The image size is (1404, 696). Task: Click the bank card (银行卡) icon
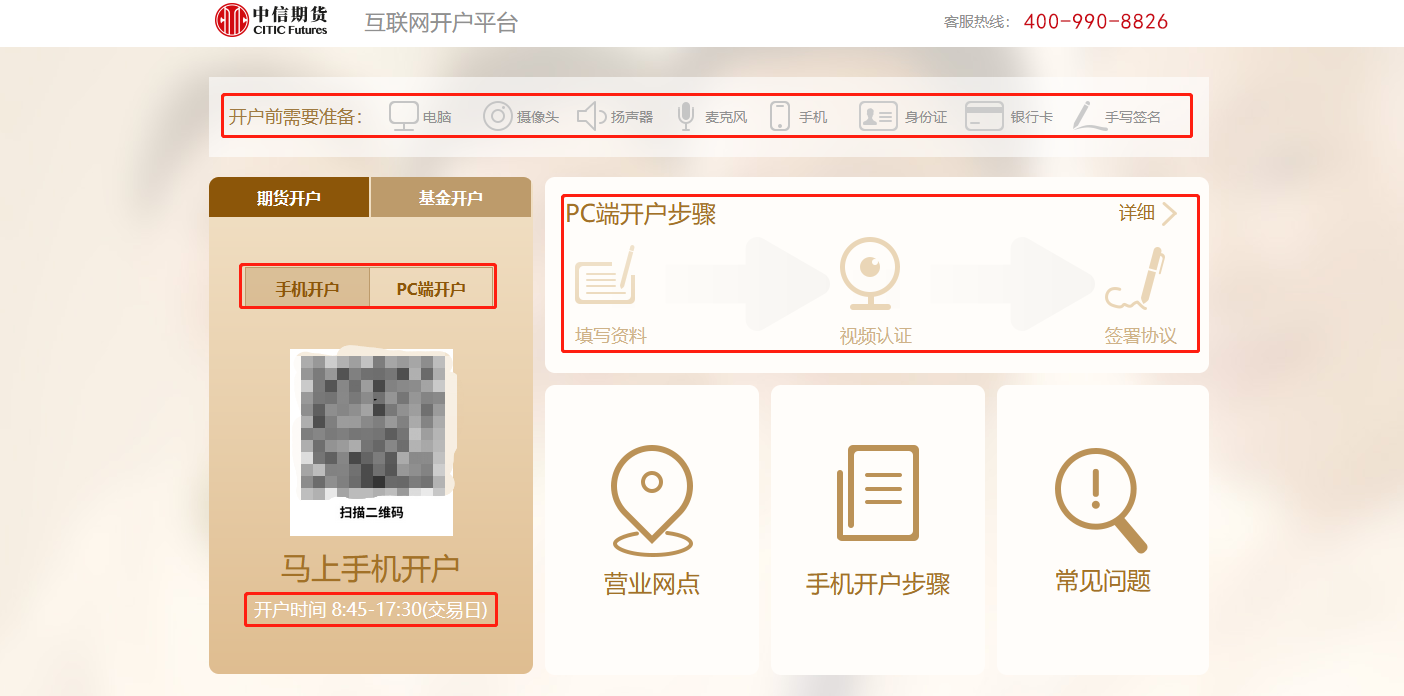coord(984,117)
